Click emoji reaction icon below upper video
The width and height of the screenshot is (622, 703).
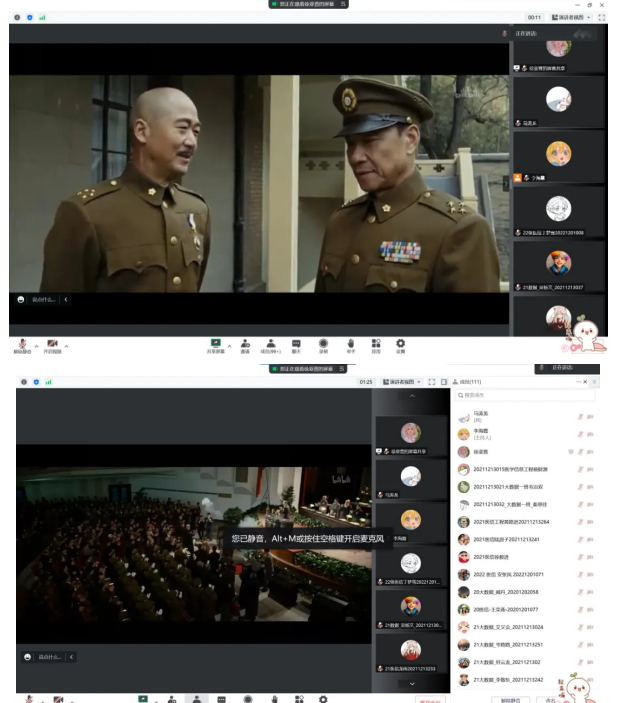coord(21,299)
